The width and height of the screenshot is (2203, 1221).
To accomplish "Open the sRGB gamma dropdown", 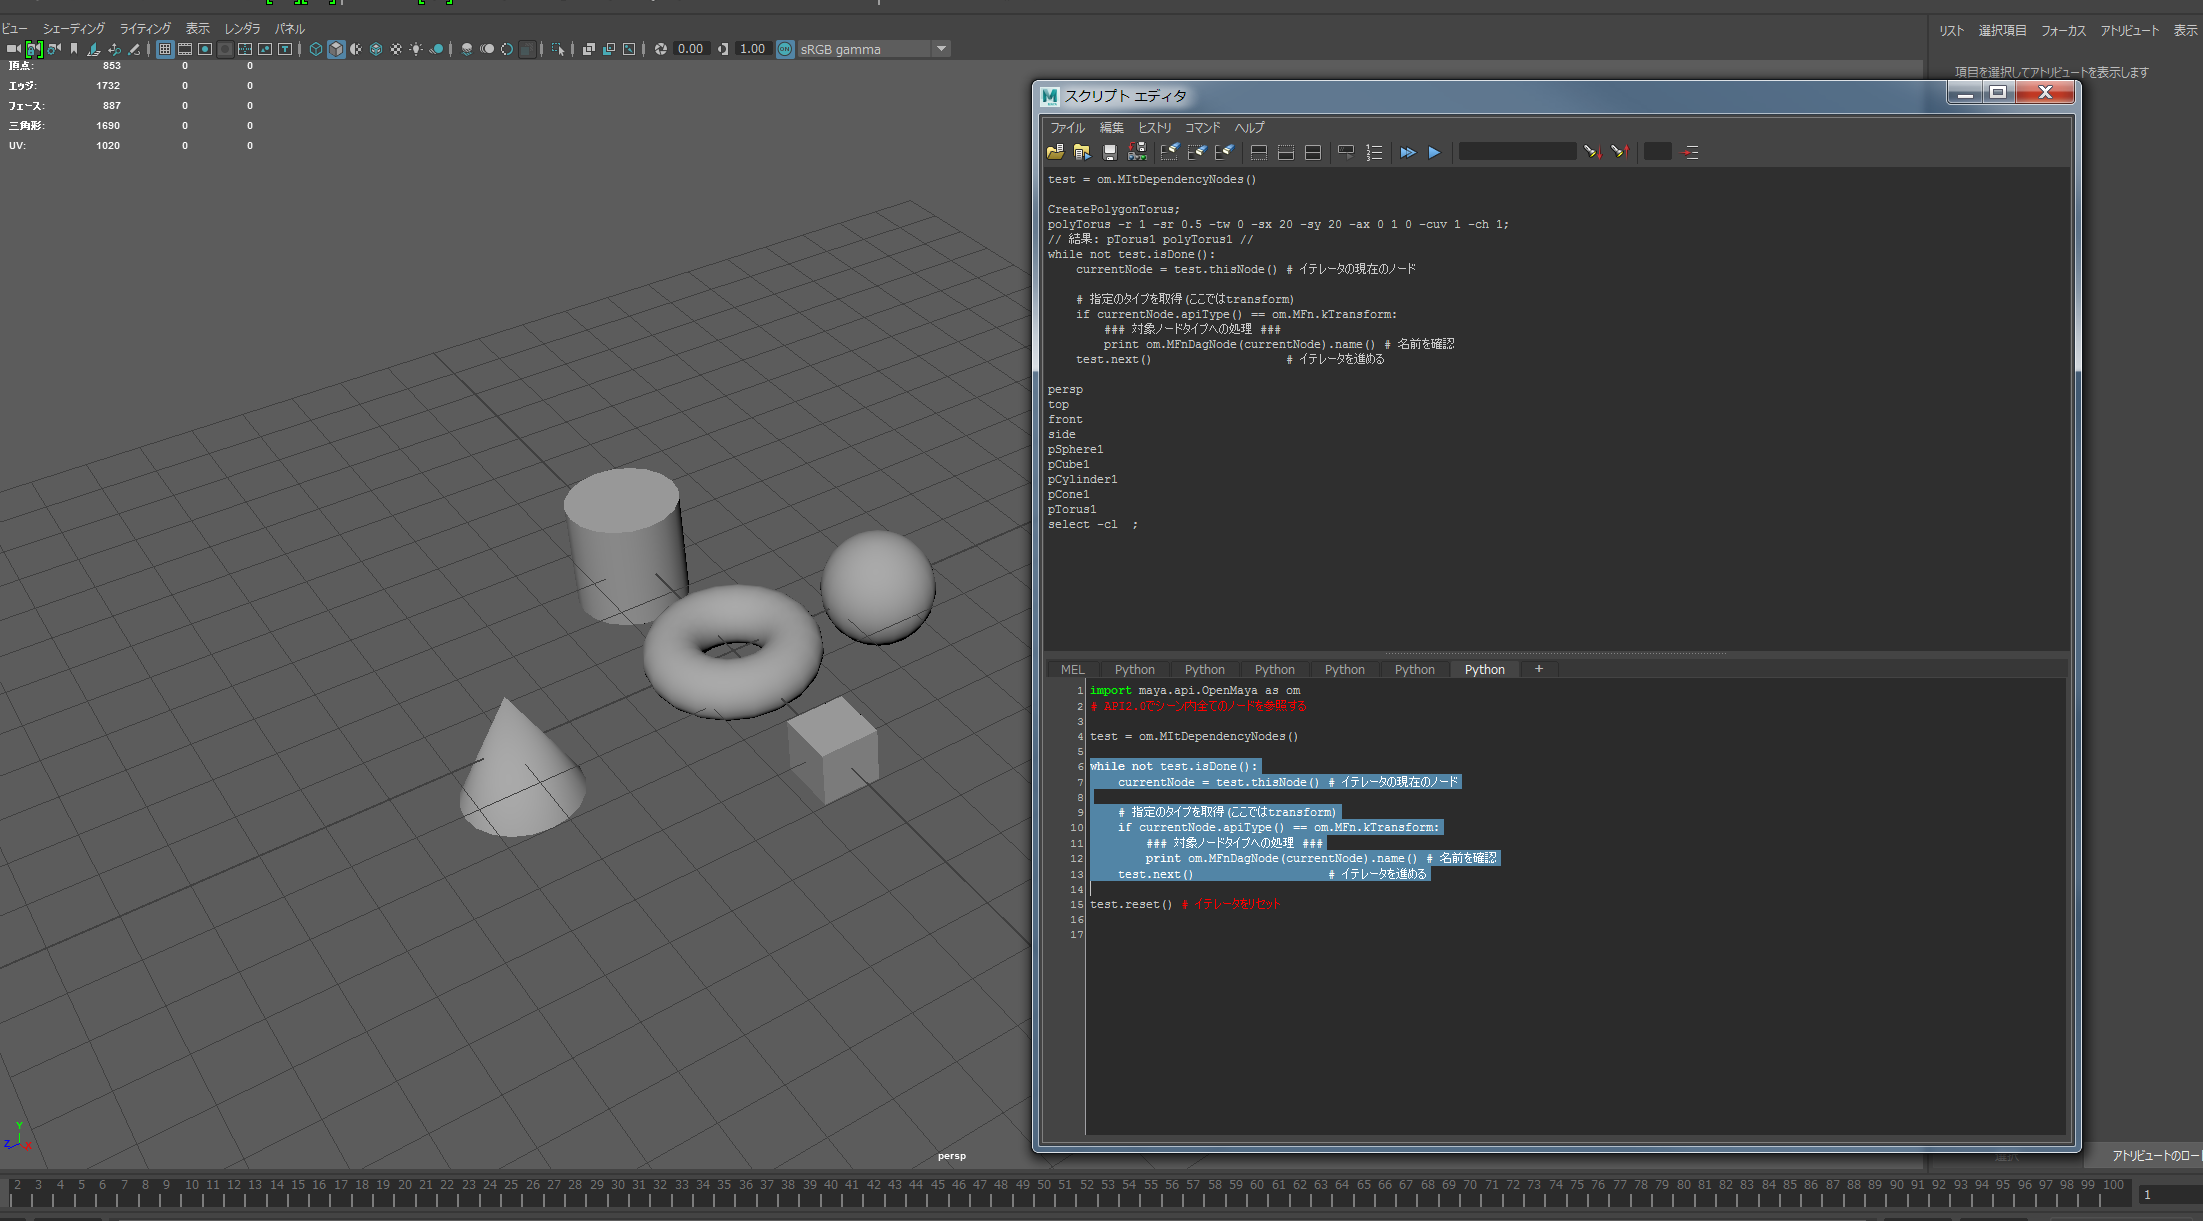I will click(x=941, y=48).
